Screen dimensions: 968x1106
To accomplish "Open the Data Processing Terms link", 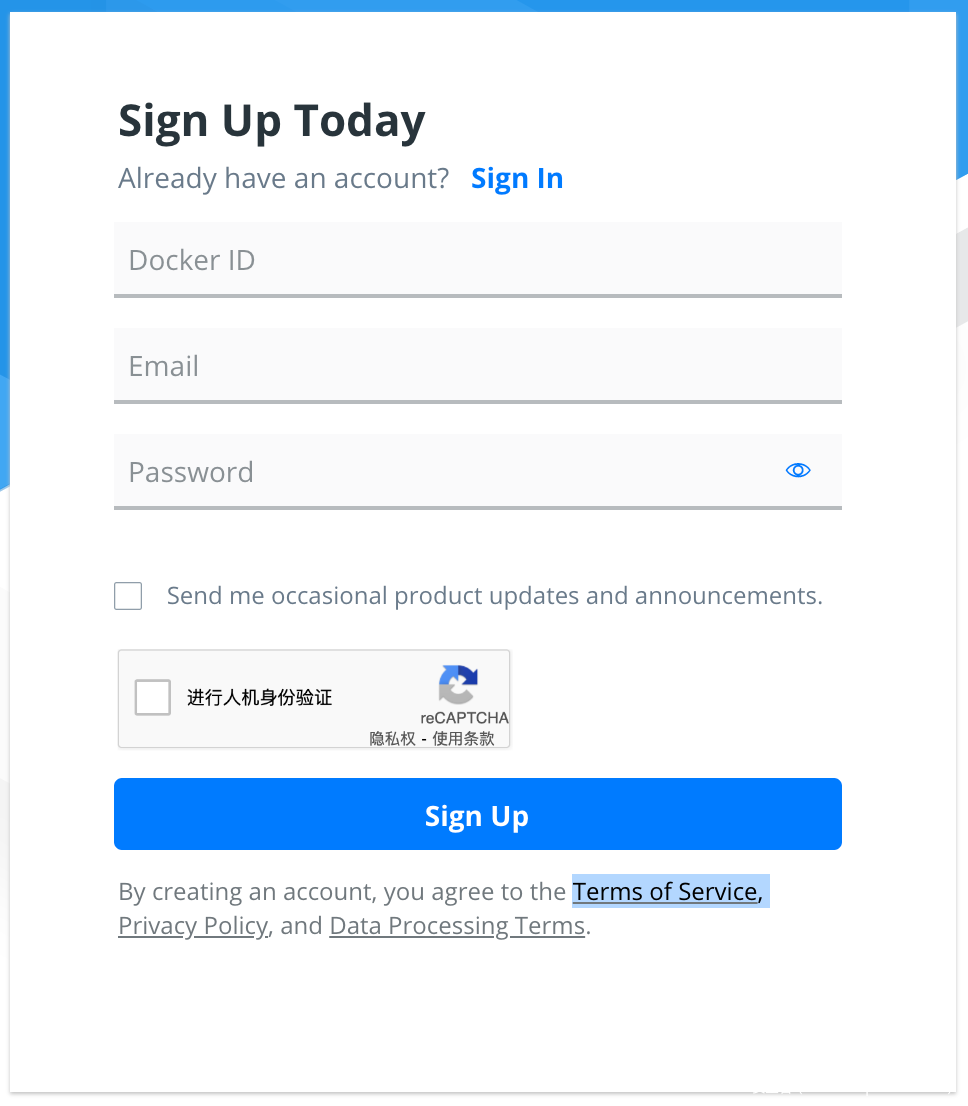I will pyautogui.click(x=457, y=925).
